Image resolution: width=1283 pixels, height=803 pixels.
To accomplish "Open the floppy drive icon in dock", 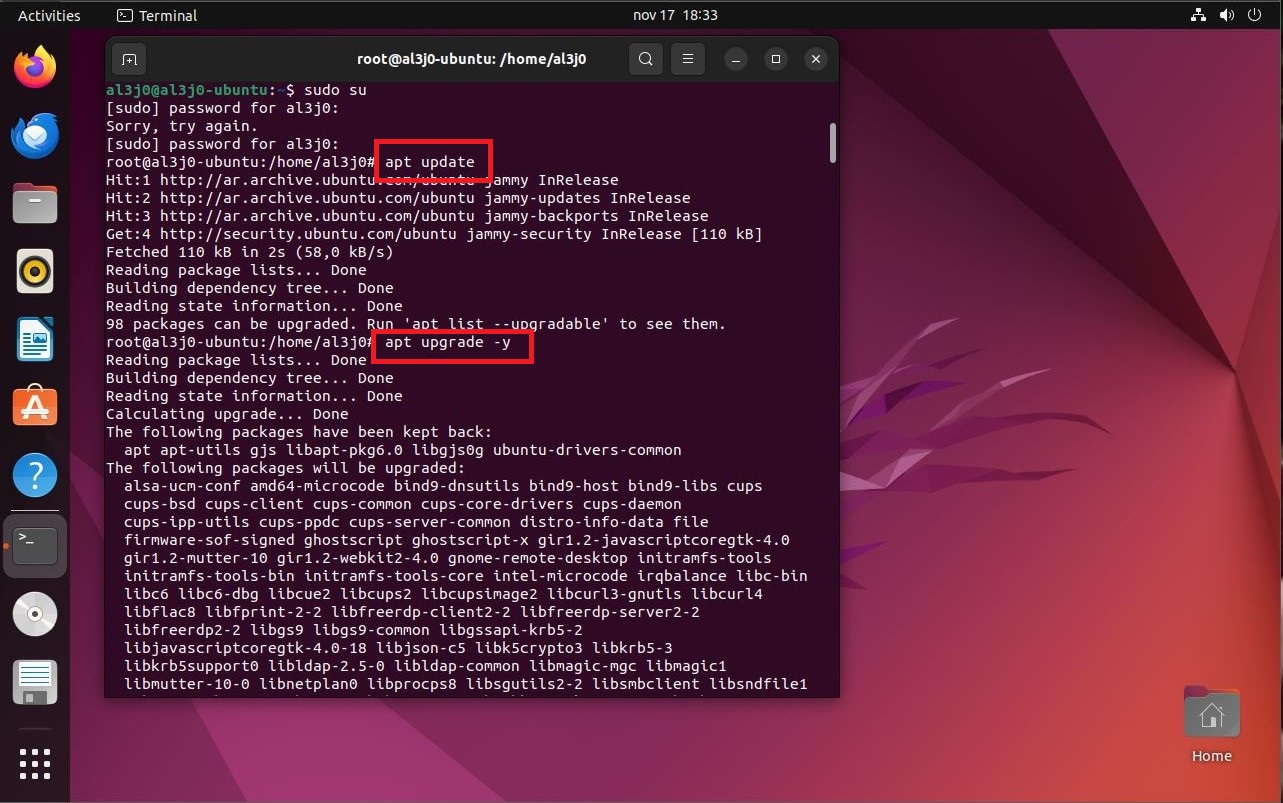I will 35,682.
